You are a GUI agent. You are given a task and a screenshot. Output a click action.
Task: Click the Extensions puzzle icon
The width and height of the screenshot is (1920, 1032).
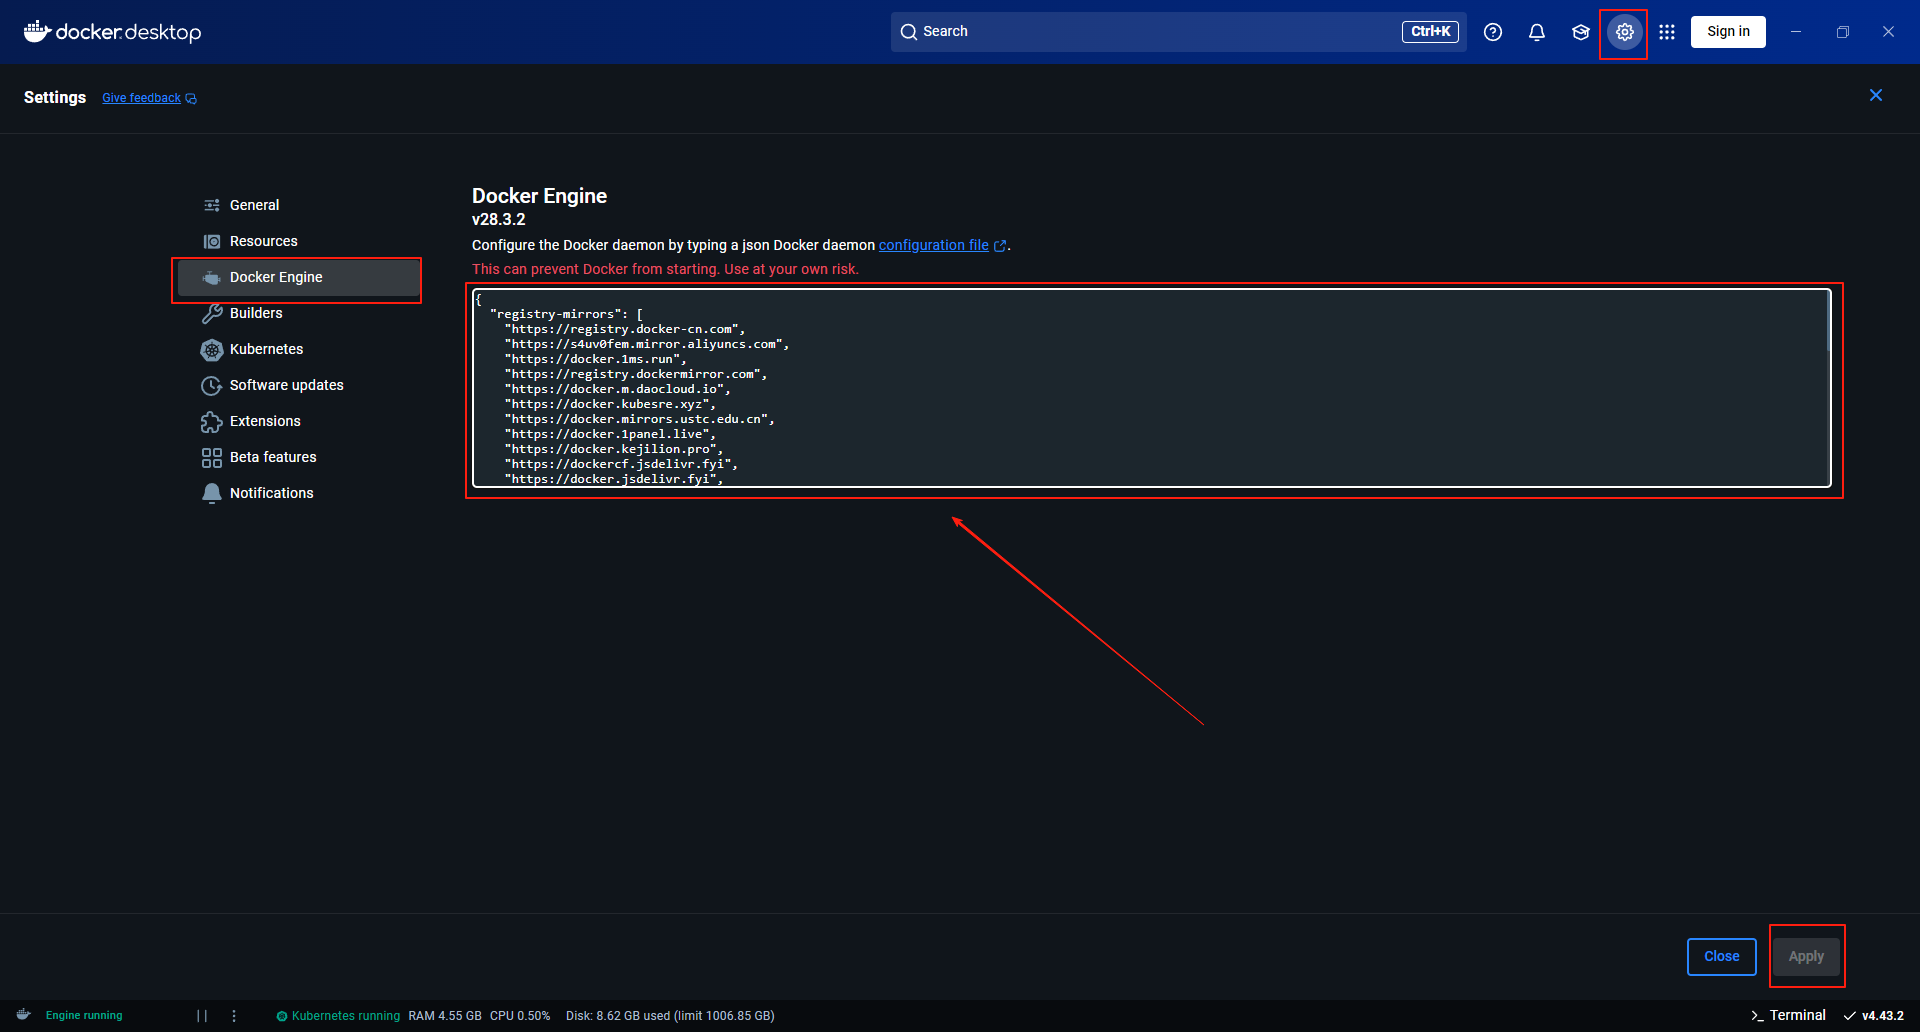pyautogui.click(x=212, y=422)
